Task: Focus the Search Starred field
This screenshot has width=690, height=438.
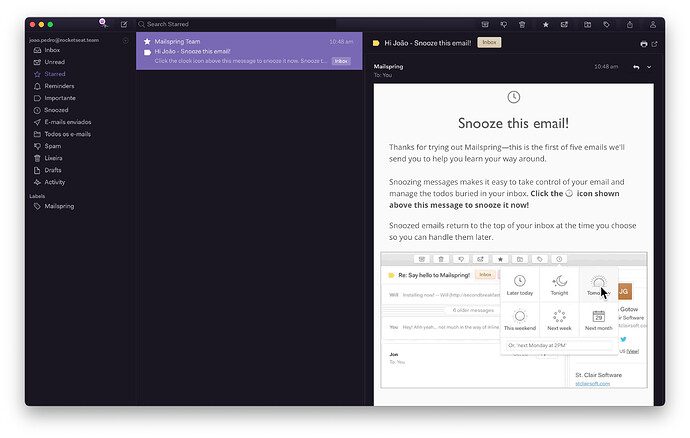Action: 236,24
